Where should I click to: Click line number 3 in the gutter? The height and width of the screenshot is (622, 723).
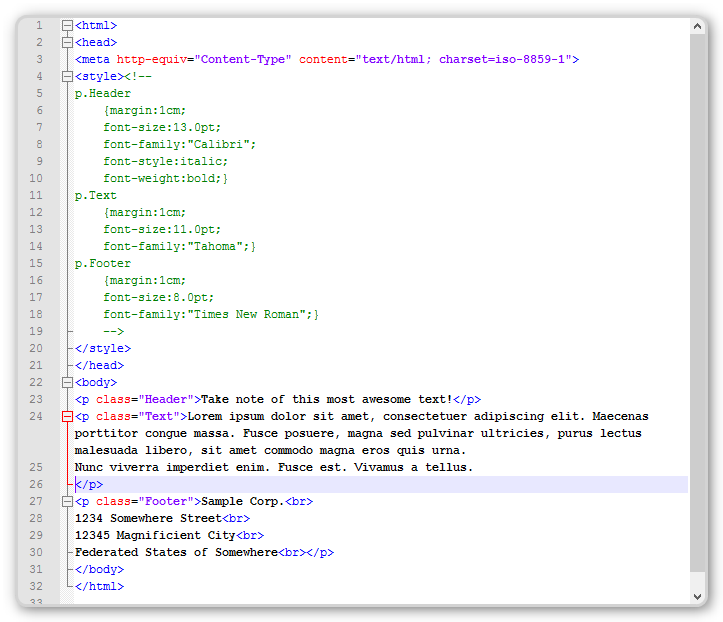39,59
